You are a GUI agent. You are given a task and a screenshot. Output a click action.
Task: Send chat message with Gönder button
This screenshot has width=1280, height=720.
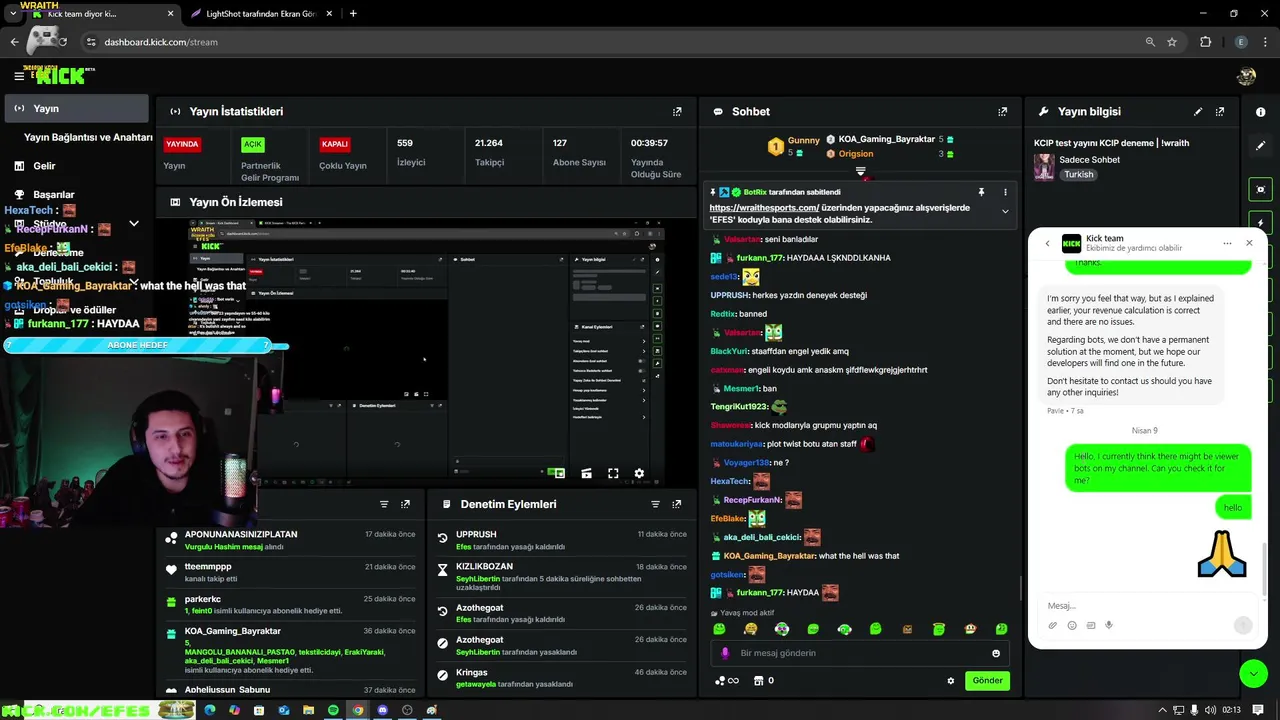click(987, 680)
